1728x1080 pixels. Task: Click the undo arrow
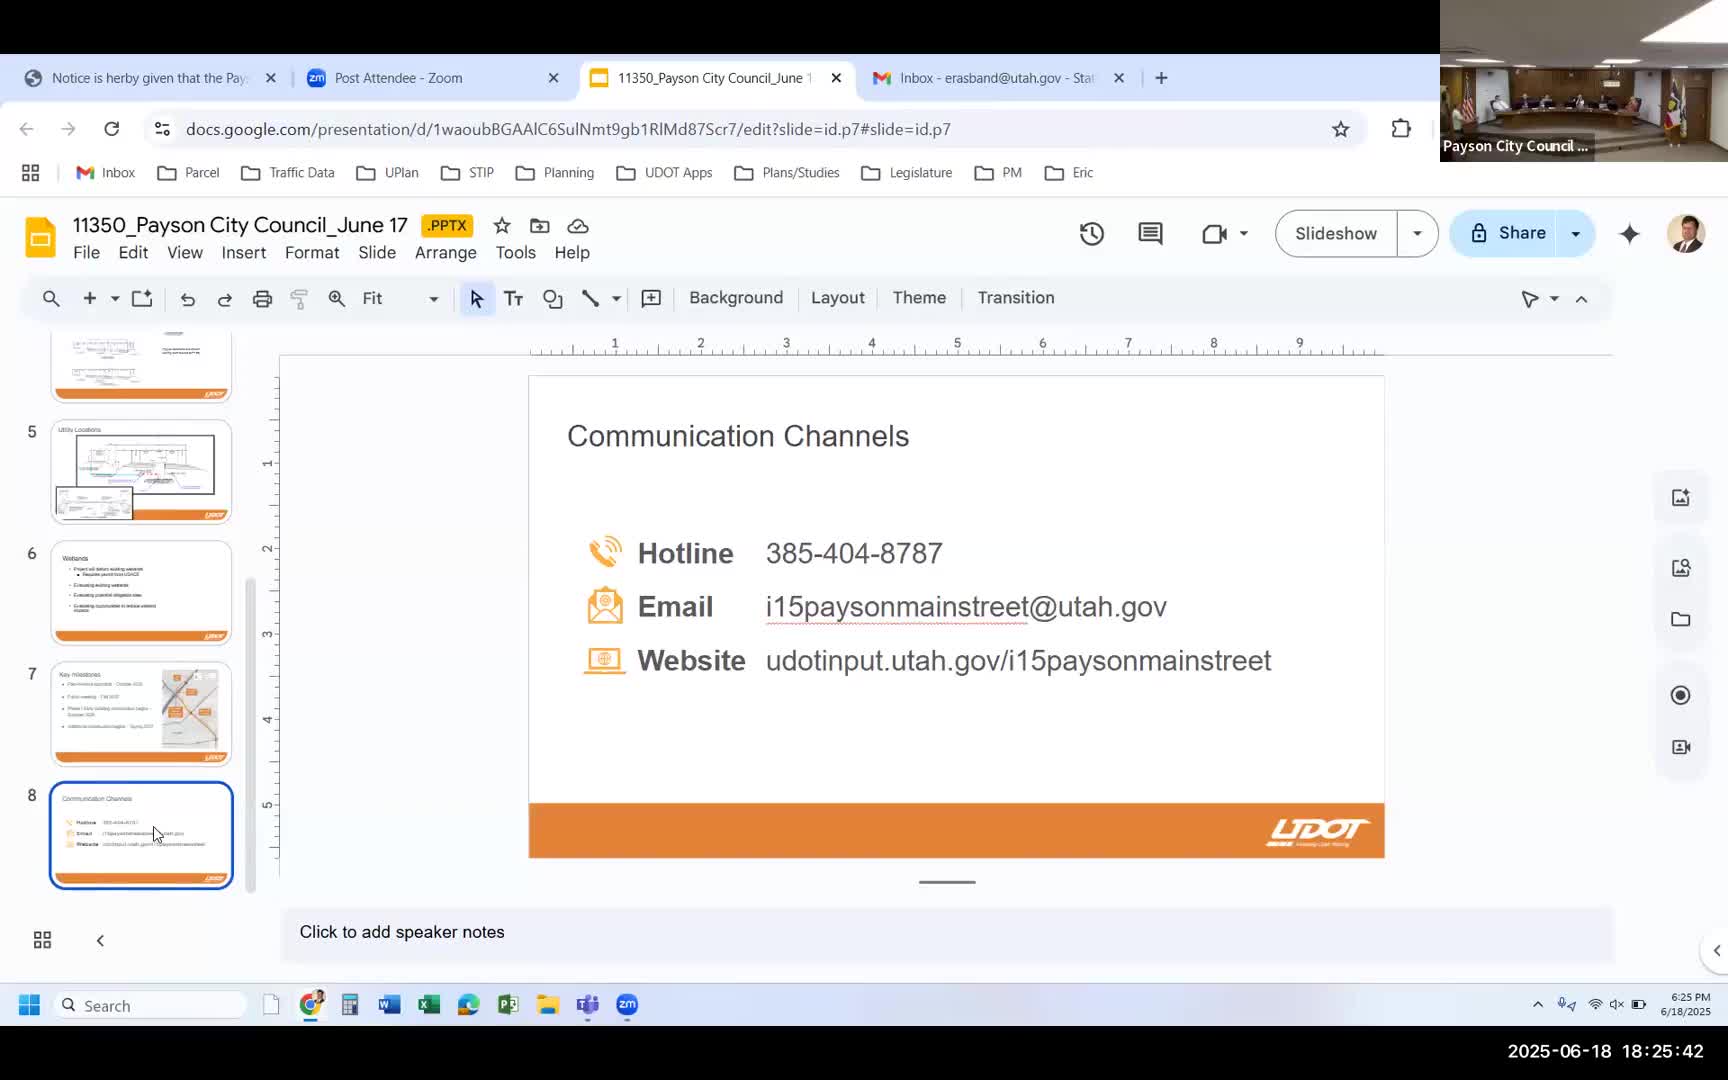click(187, 299)
